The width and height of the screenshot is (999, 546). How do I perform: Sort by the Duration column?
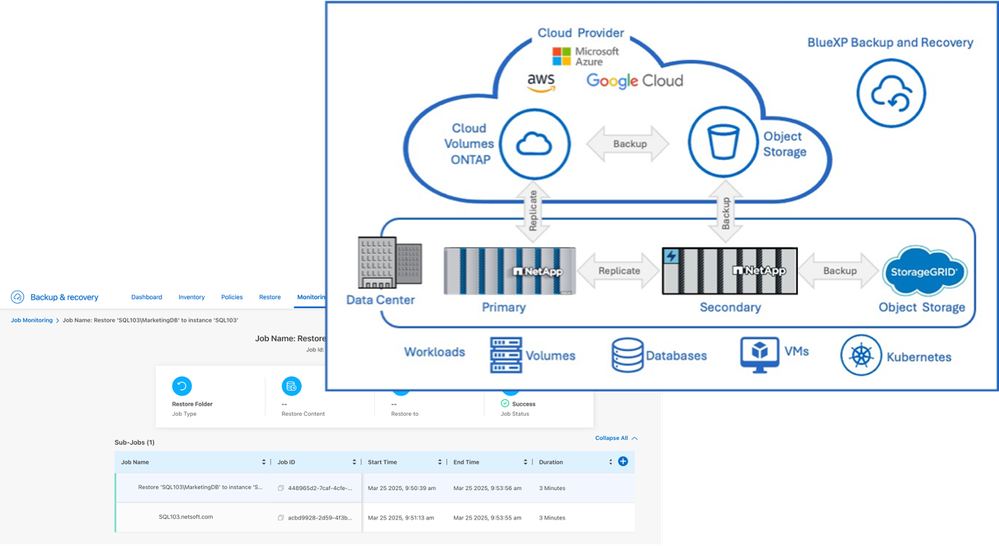tap(610, 462)
